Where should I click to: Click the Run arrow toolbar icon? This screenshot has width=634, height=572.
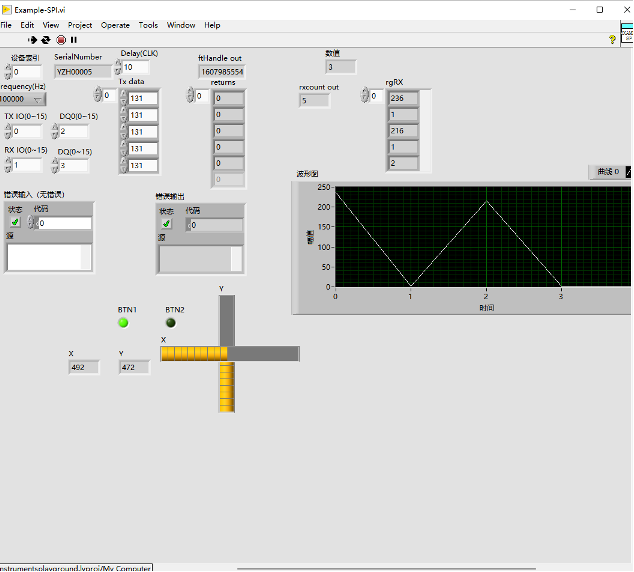[32, 40]
